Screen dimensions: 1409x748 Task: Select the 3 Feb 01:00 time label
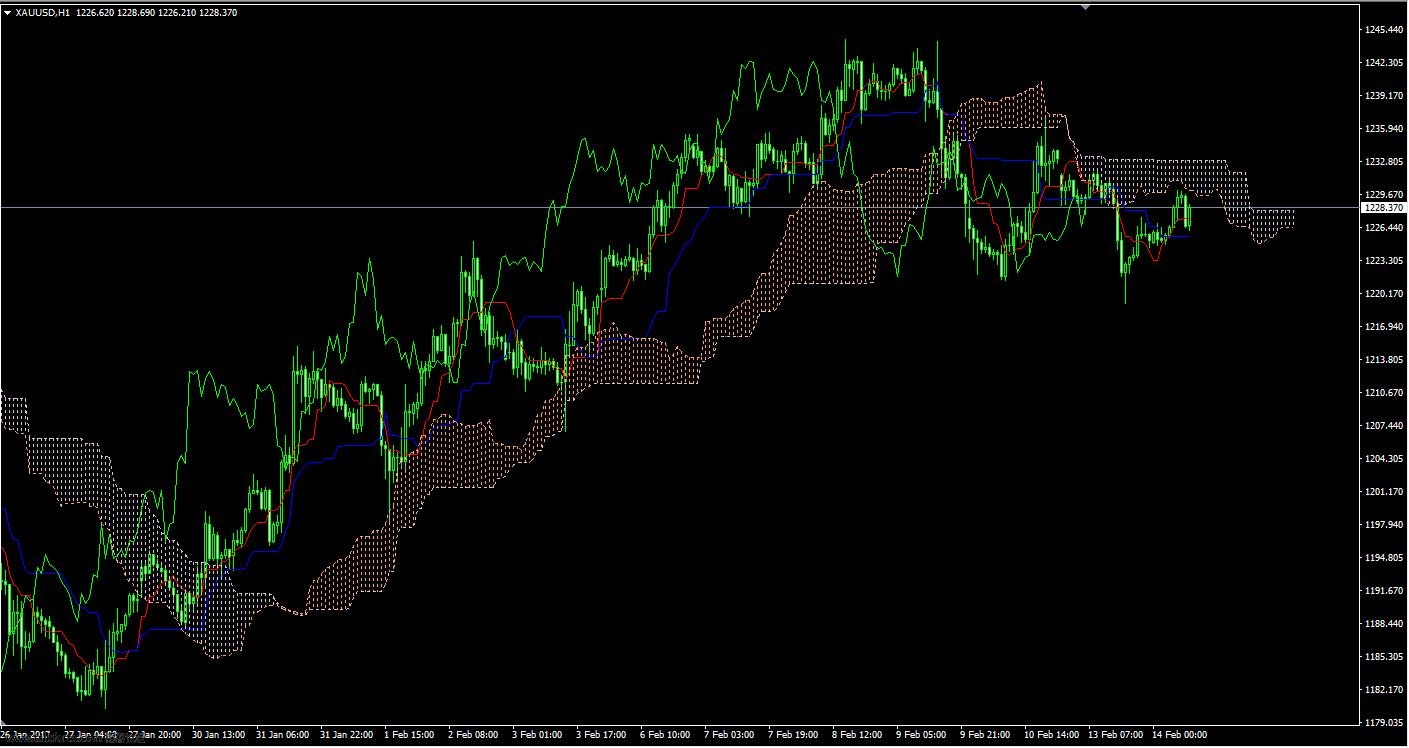pos(538,736)
